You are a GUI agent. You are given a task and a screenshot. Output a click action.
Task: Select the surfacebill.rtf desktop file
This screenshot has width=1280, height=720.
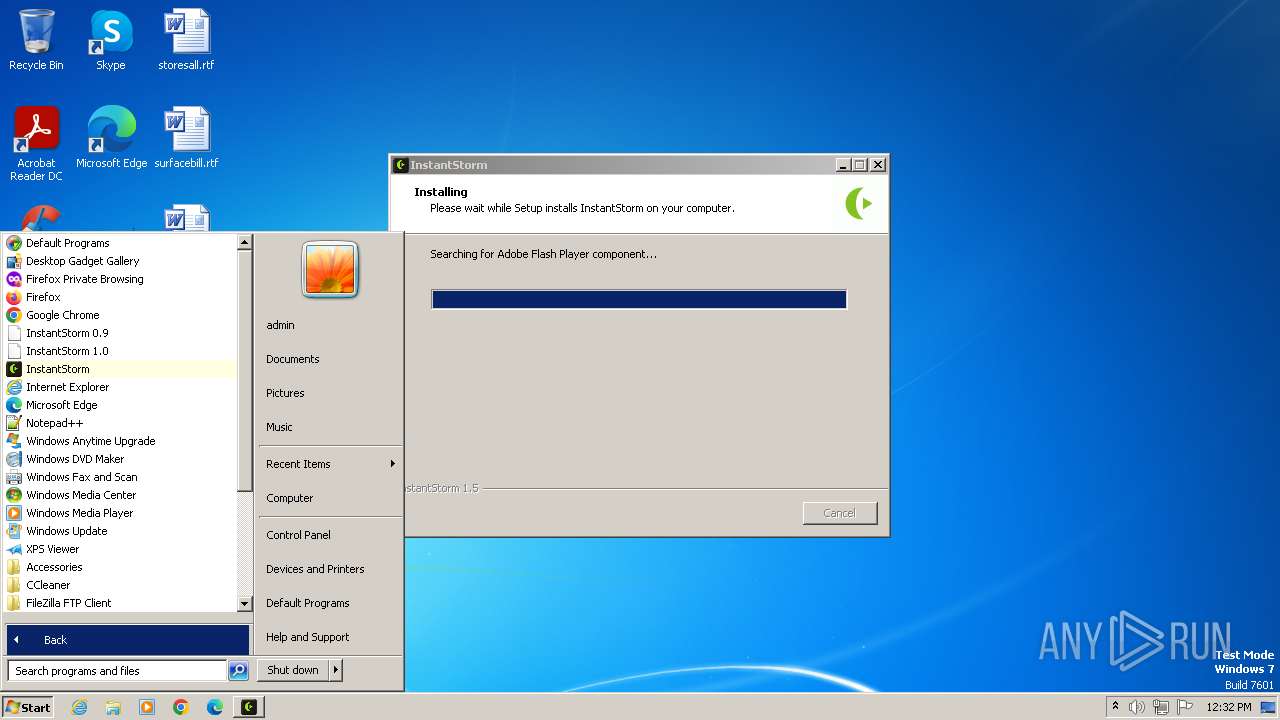(186, 137)
